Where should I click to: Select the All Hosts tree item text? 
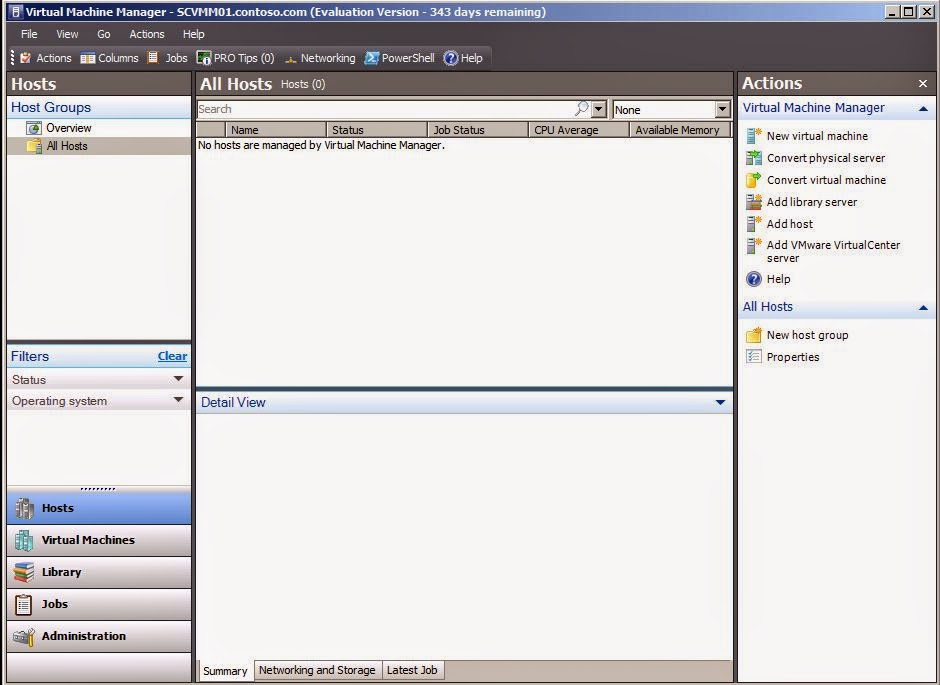67,146
